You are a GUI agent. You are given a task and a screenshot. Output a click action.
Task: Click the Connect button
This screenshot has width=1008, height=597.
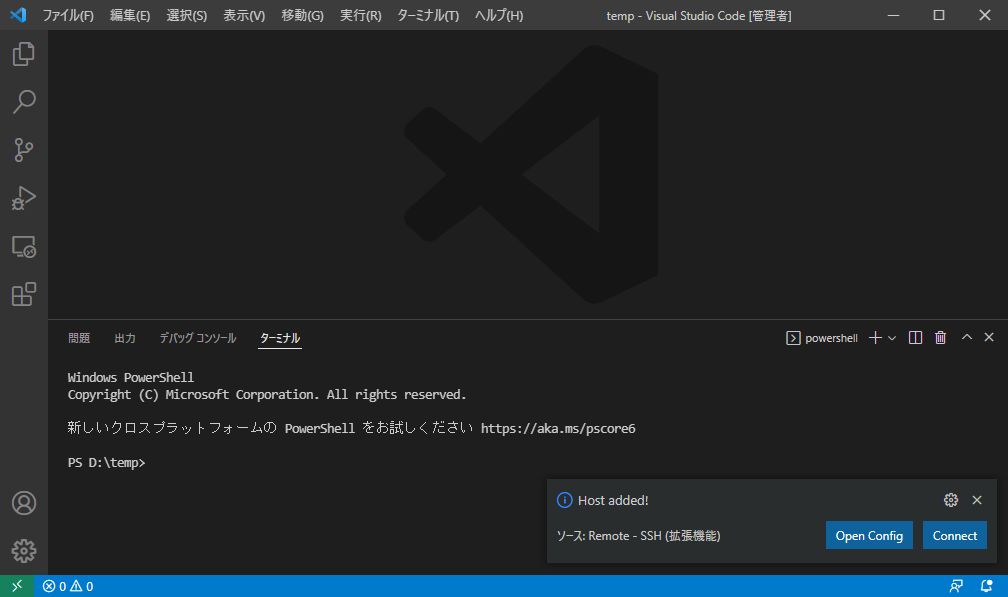pyautogui.click(x=955, y=535)
